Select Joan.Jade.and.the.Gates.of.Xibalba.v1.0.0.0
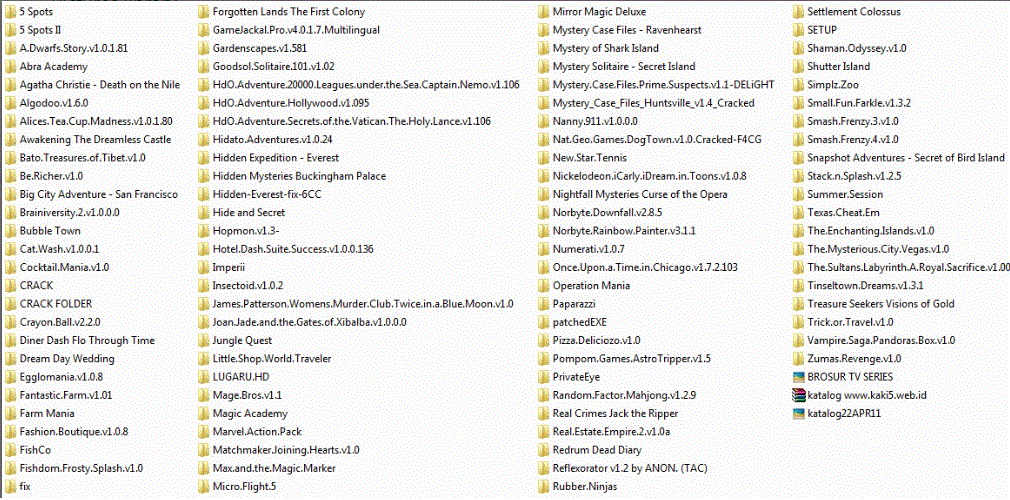Viewport: 1010px width, 500px height. pos(309,322)
